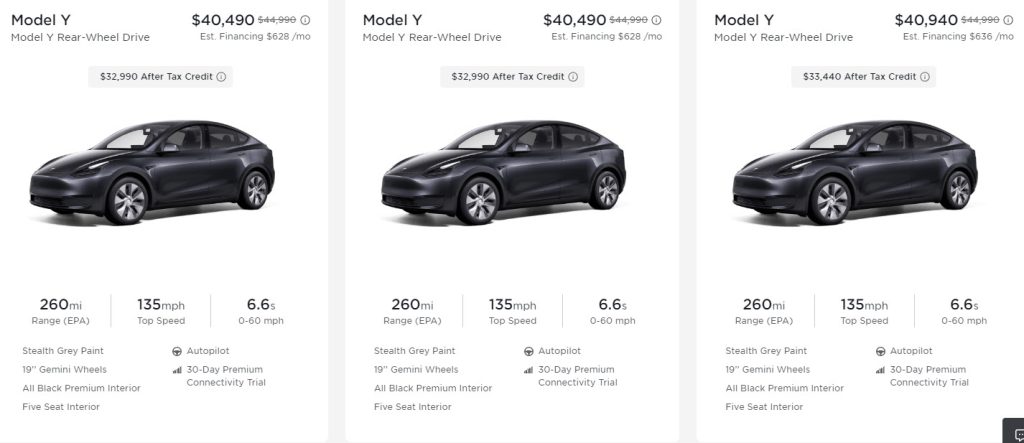Click Autopilot steering wheel icon on third card

click(880, 352)
